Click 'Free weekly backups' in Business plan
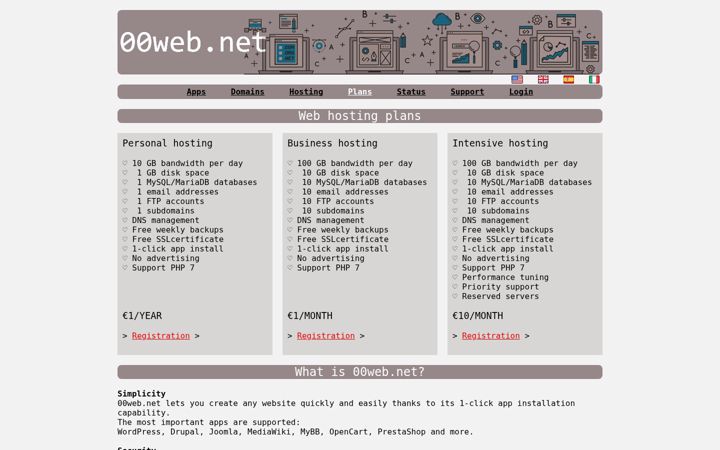Screen dimensions: 720x450 tap(343, 230)
